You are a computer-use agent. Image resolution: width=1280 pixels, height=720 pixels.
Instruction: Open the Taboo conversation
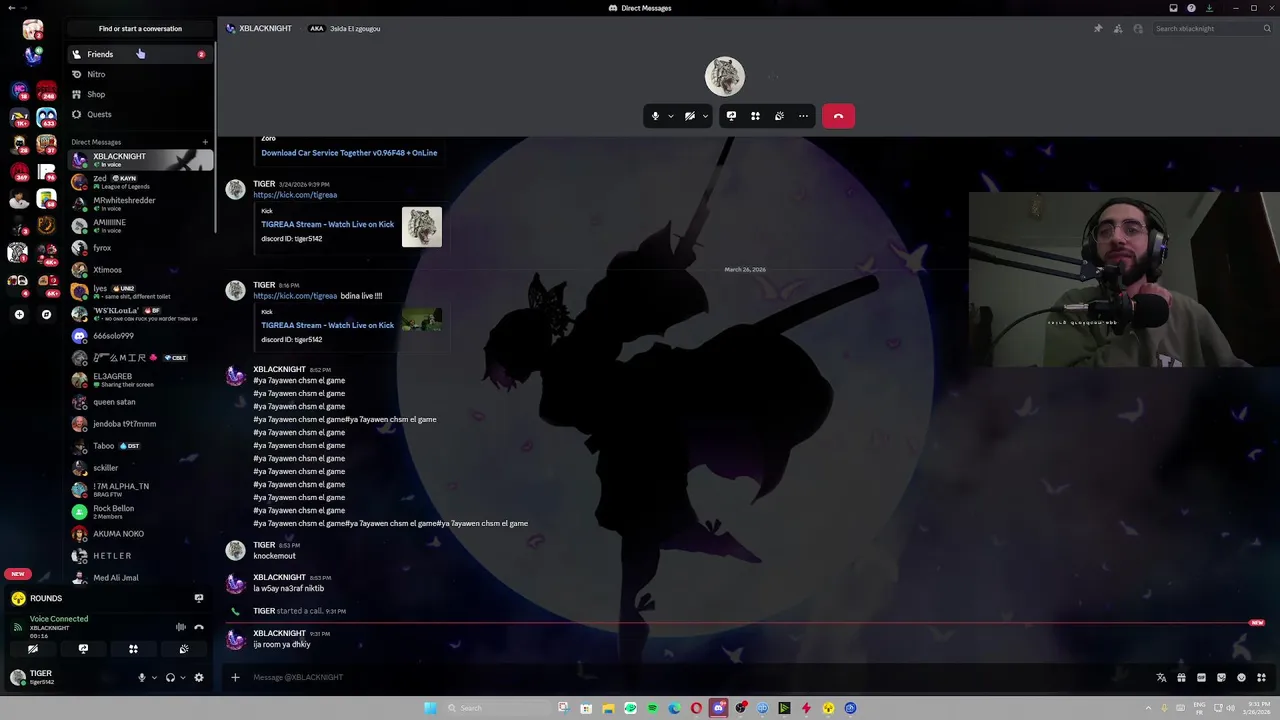coord(140,446)
